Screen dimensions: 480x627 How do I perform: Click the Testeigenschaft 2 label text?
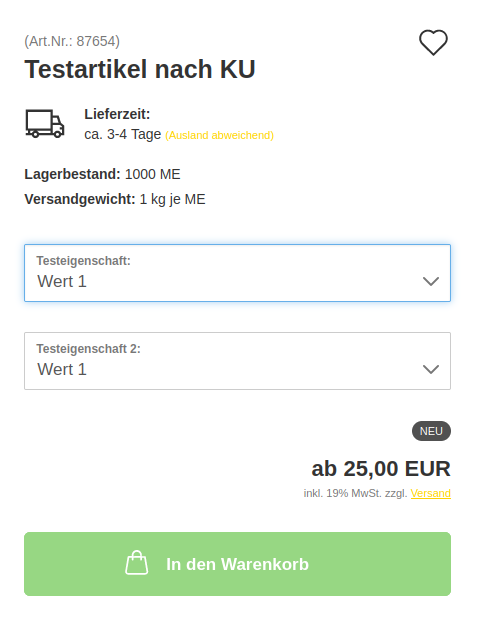tap(88, 349)
